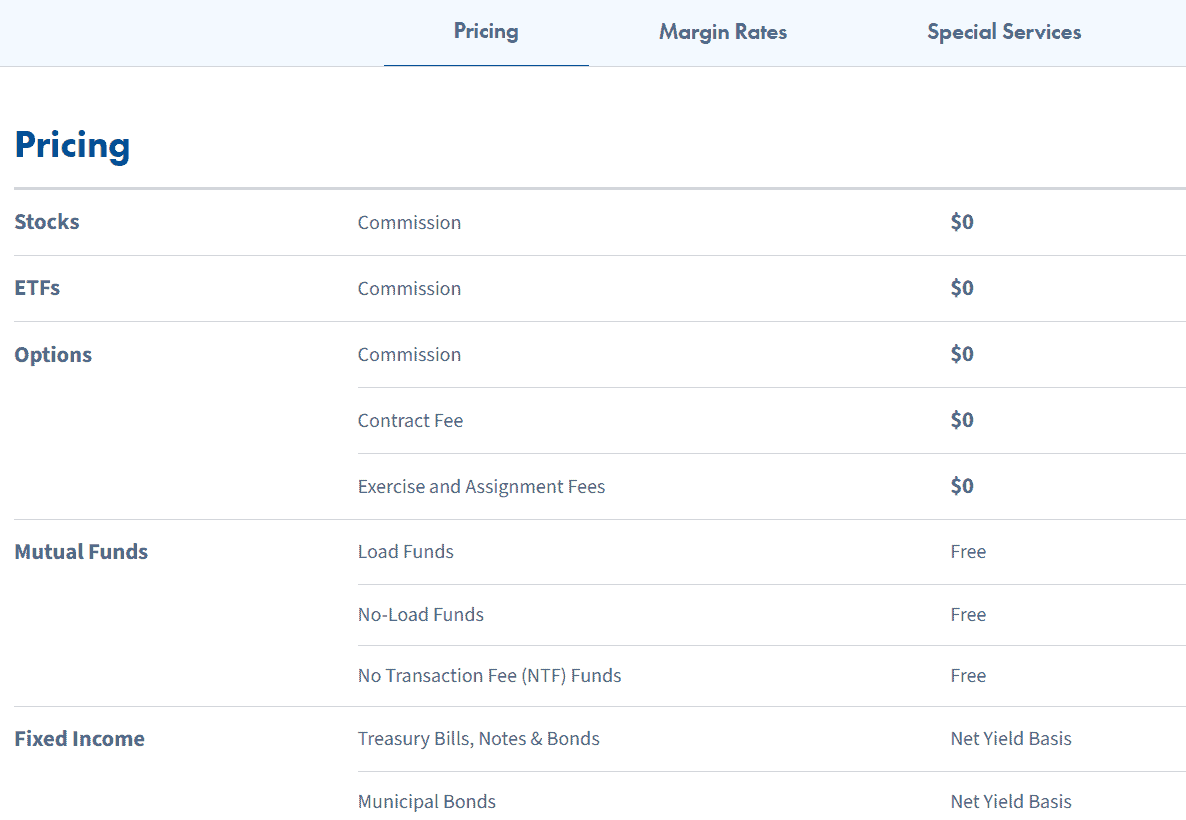Click the Load Funds label
This screenshot has height=820, width=1186.
(x=405, y=551)
